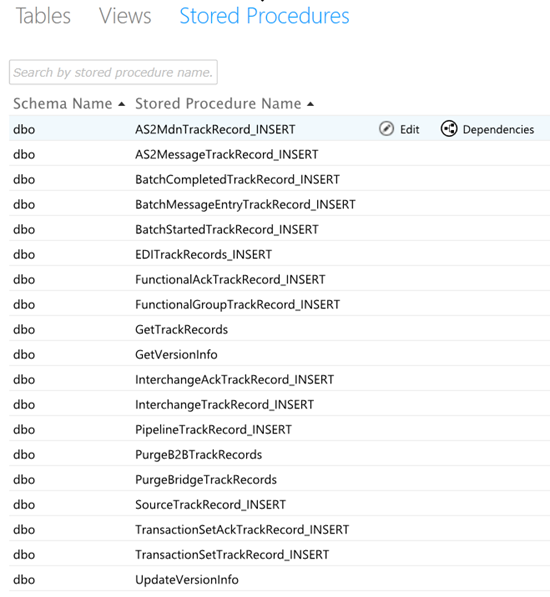Image resolution: width=550 pixels, height=597 pixels.
Task: Sort by Stored Procedure Name arrow
Action: click(311, 104)
